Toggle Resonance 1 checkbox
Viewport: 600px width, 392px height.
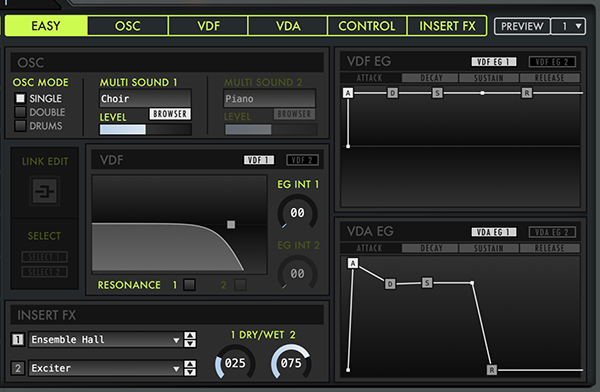coord(189,285)
